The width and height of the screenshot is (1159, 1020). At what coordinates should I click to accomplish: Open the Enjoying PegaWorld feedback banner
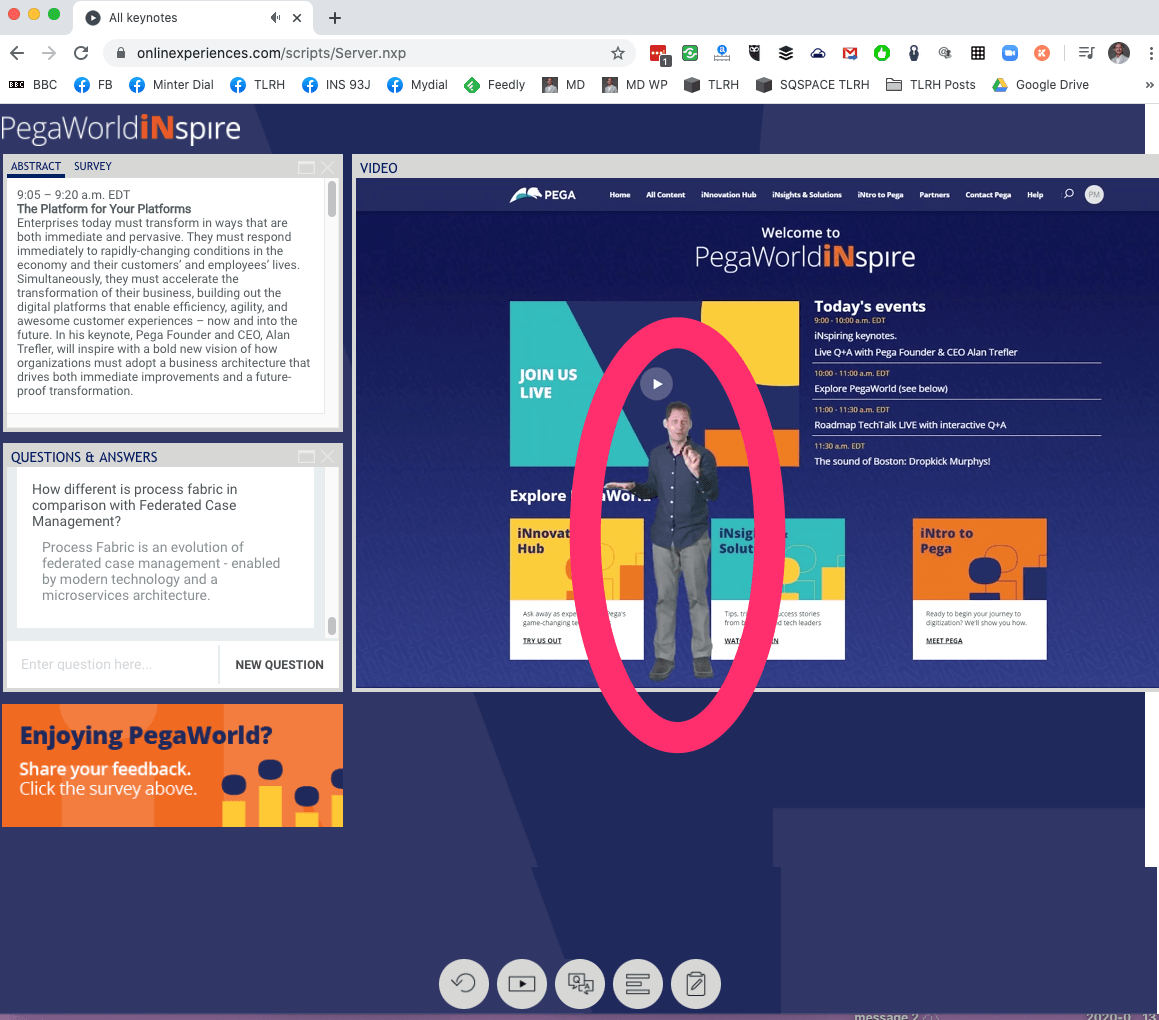tap(172, 765)
